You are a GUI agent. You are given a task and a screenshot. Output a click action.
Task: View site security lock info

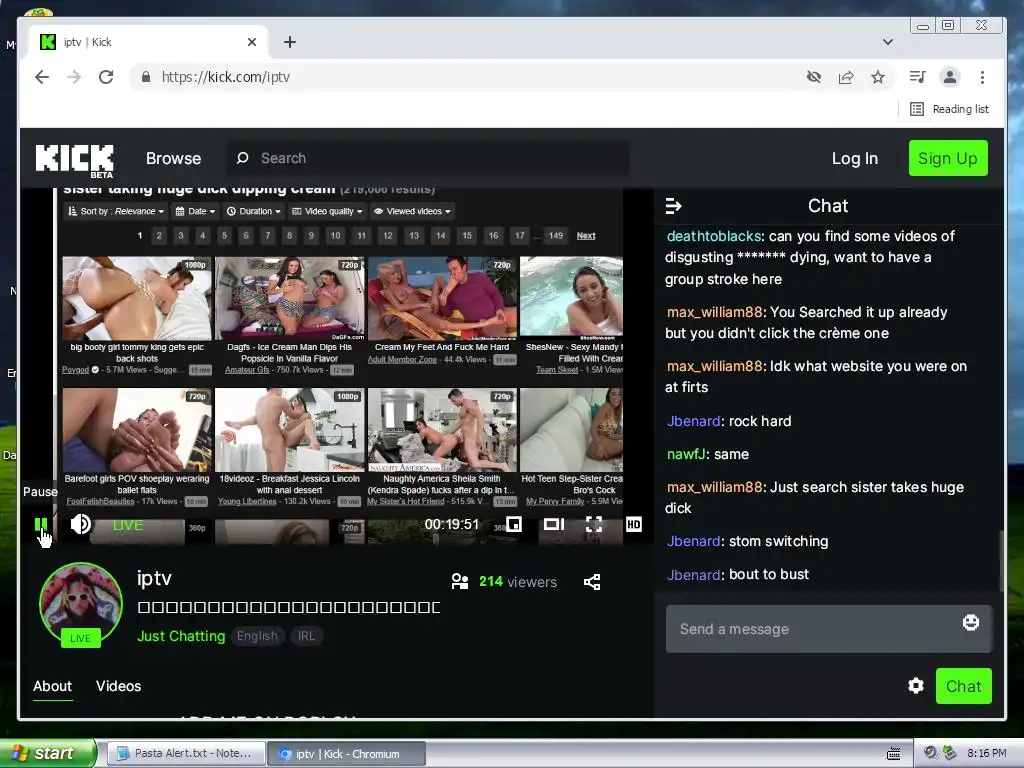tap(146, 77)
